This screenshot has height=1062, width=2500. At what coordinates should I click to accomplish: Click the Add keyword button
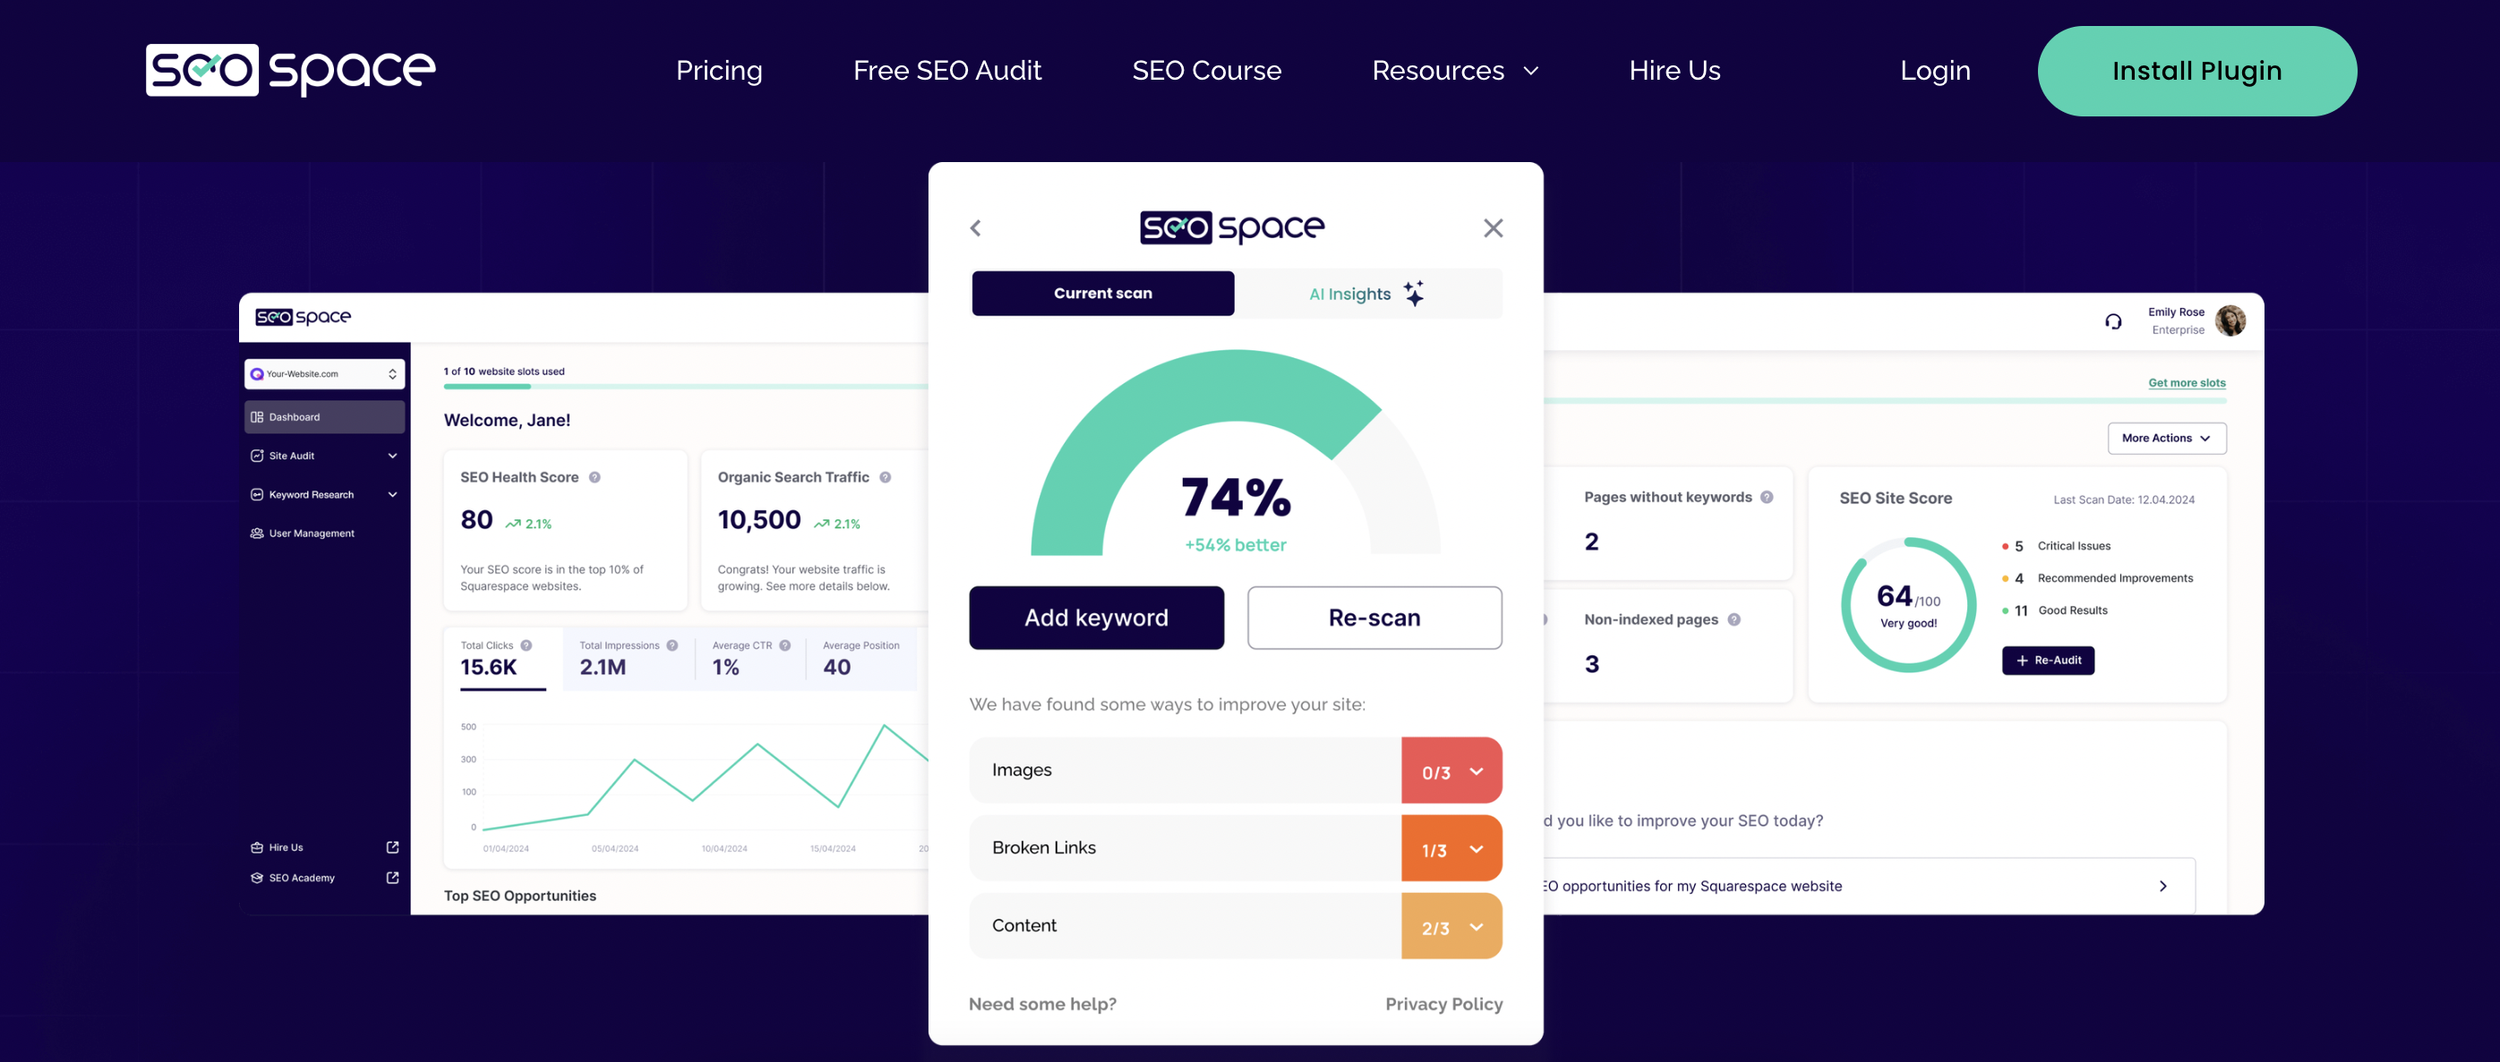click(x=1096, y=618)
